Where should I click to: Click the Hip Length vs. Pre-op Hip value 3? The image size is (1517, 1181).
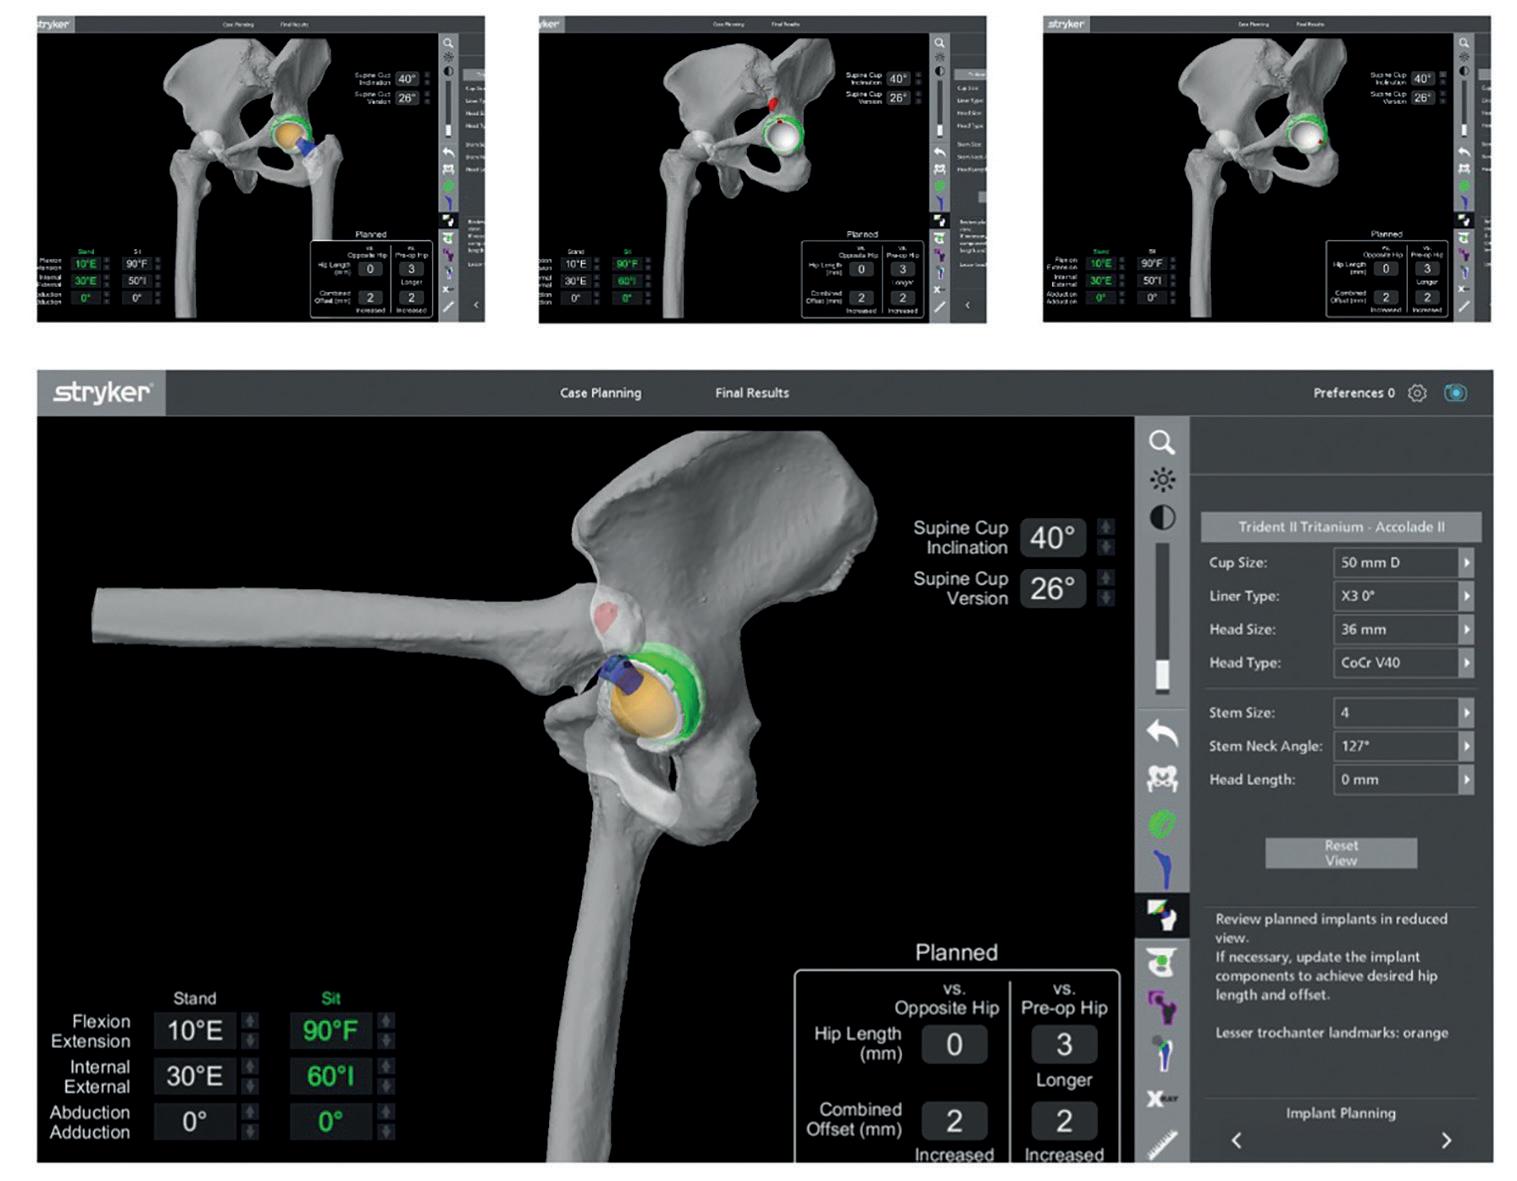pyautogui.click(x=1064, y=1045)
